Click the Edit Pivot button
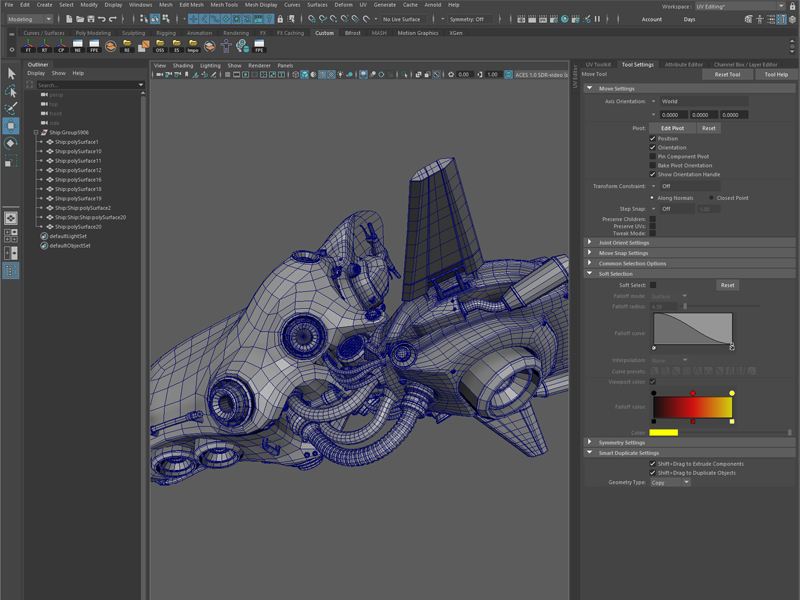The height and width of the screenshot is (600, 800). [x=672, y=128]
